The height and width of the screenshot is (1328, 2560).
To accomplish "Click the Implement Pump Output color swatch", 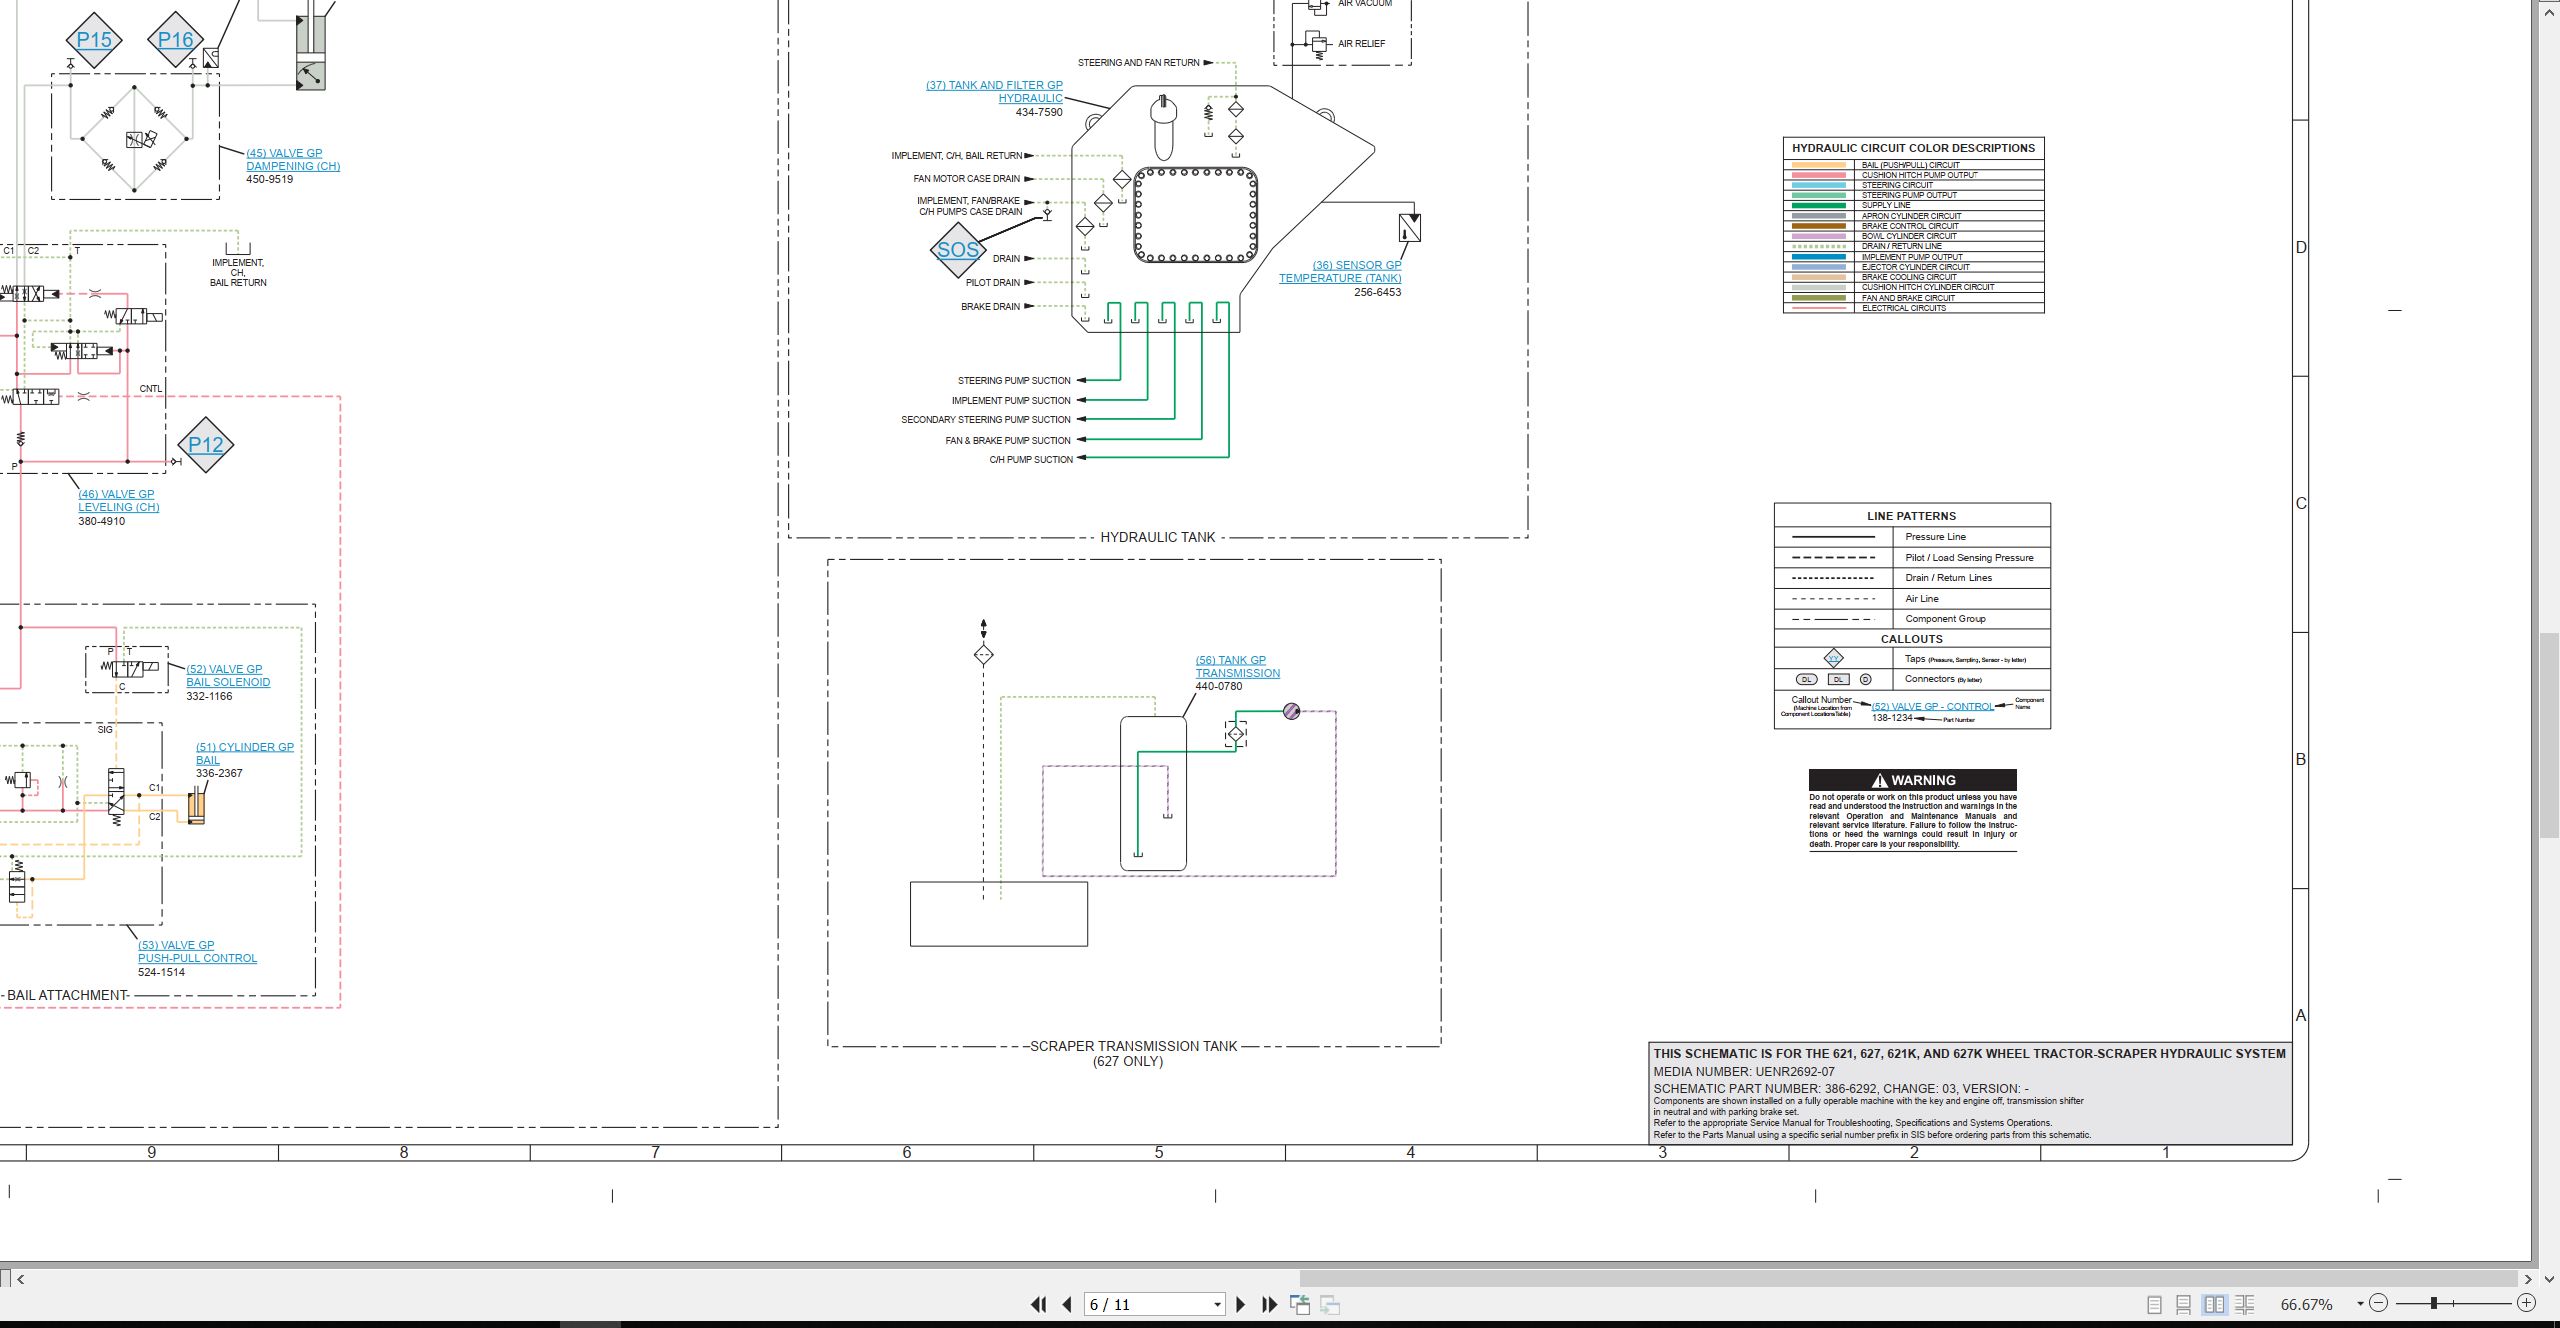I will pyautogui.click(x=1819, y=257).
